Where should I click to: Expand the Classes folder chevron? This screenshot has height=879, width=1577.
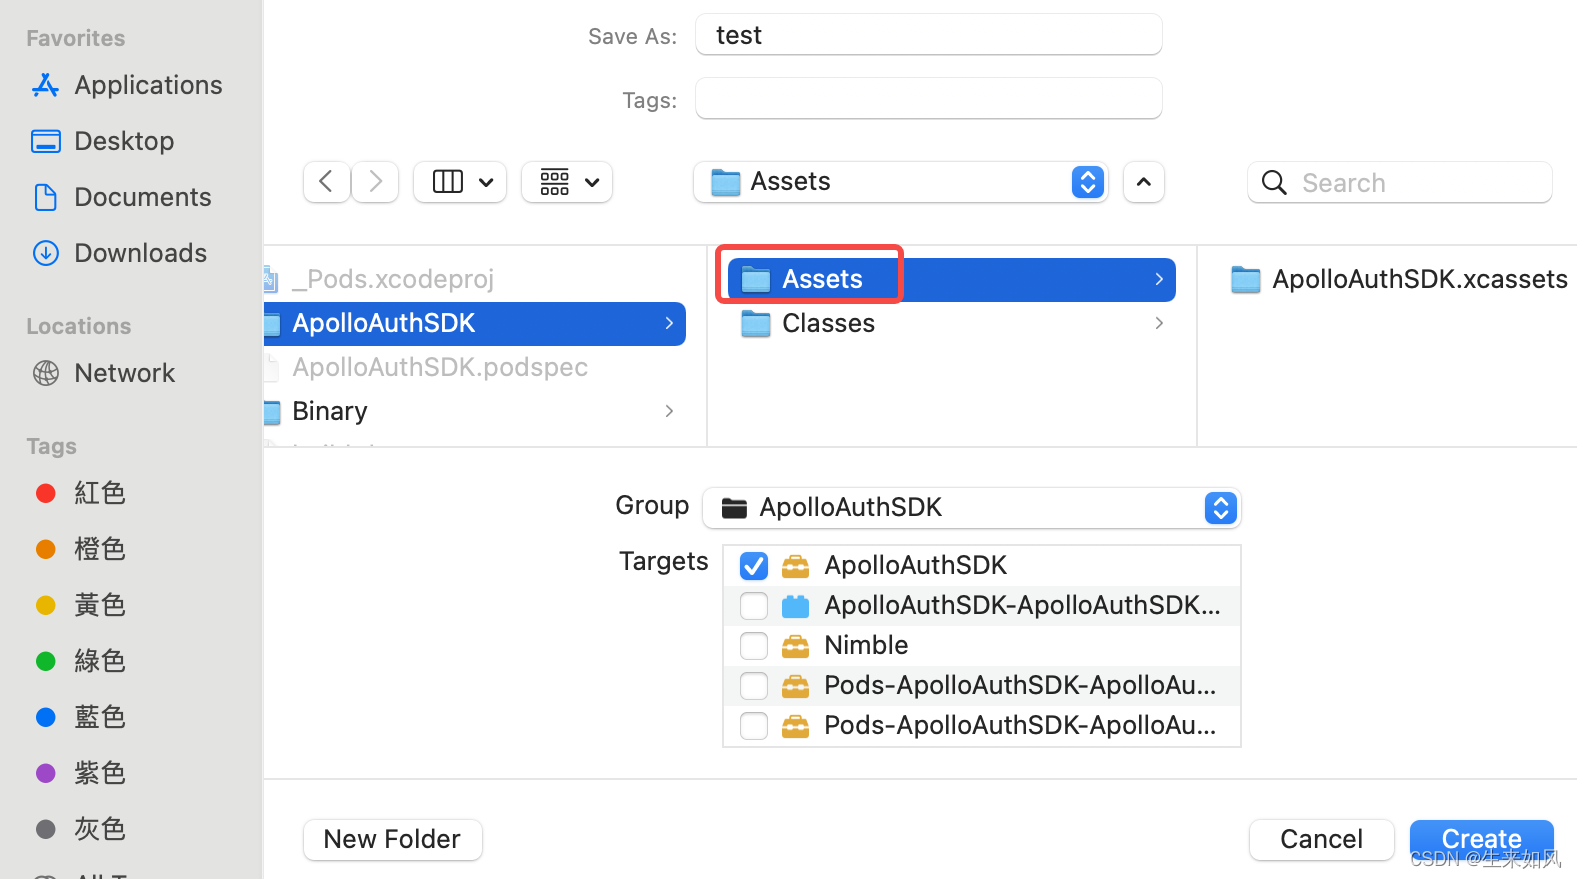tap(1159, 323)
